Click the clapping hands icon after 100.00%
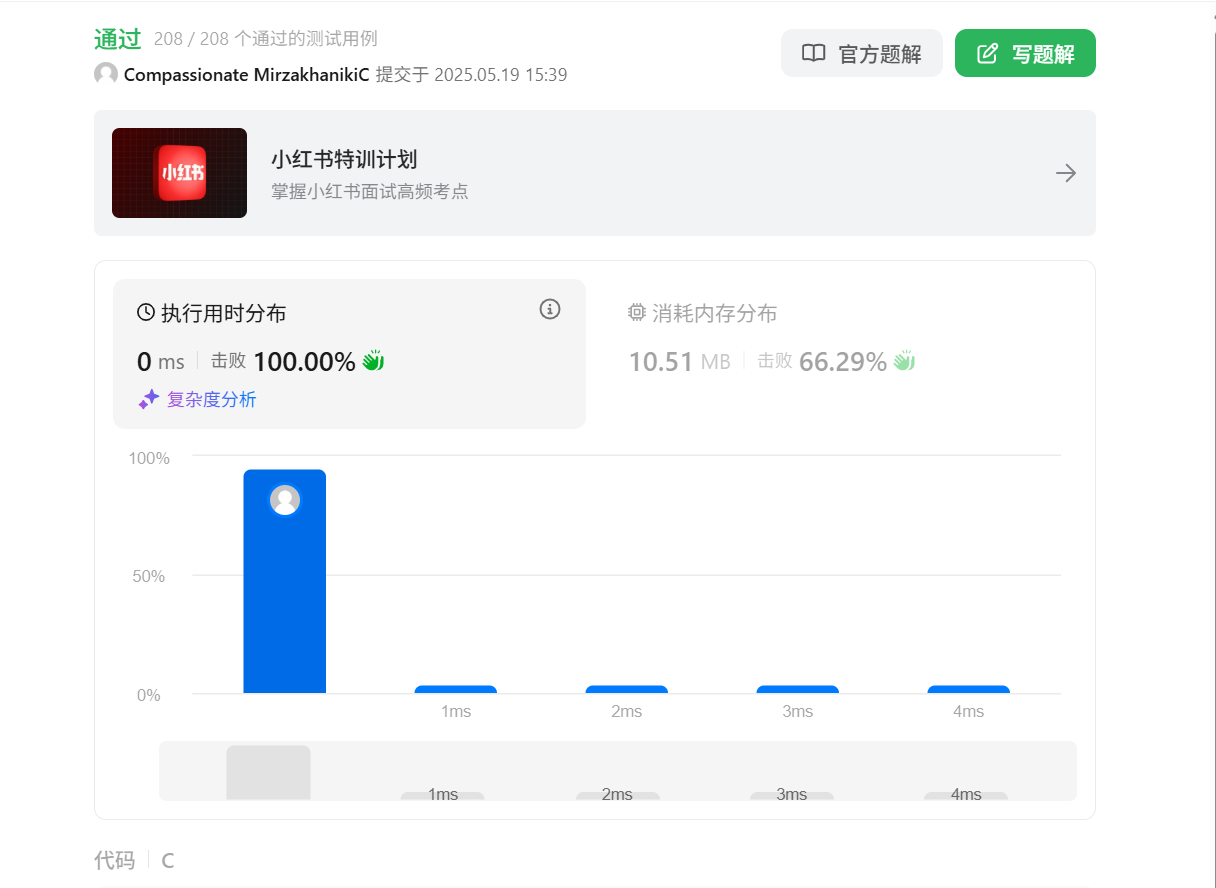Screen dimensions: 1216x888 [x=373, y=361]
